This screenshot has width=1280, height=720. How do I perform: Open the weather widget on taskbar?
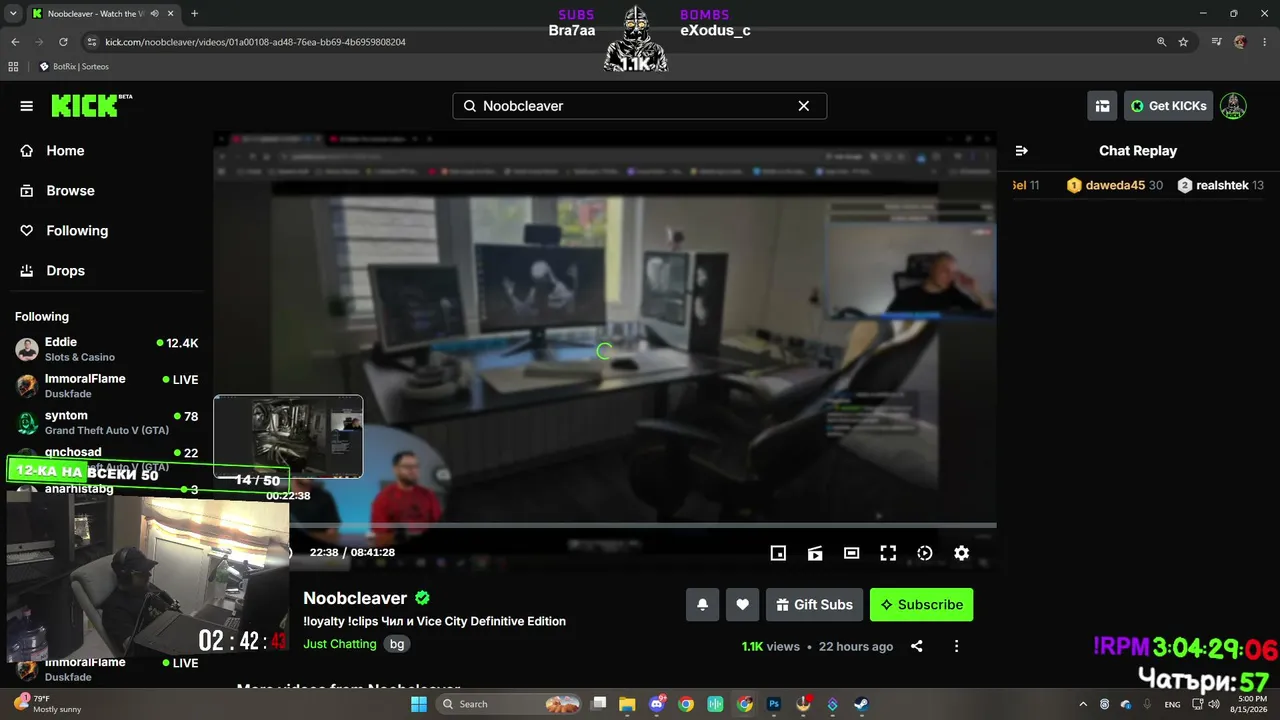[46, 704]
